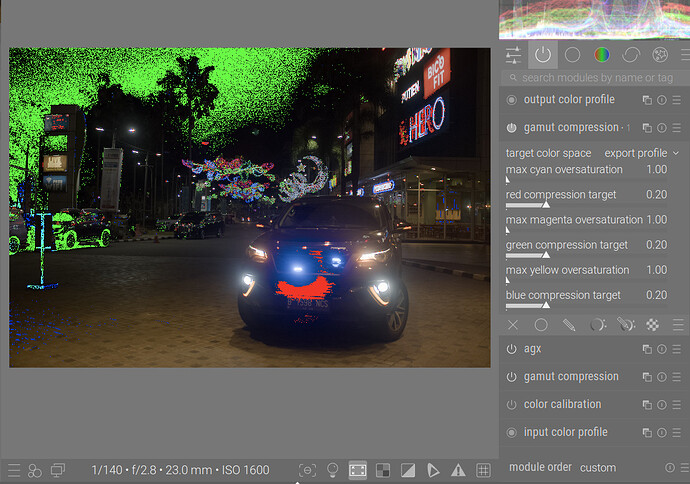Expand the input color profile module
Image resolution: width=690 pixels, height=484 pixels.
565,433
